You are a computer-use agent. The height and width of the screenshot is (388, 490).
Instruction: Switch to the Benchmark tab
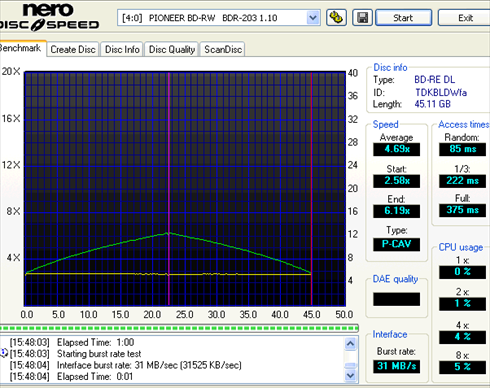coord(21,49)
